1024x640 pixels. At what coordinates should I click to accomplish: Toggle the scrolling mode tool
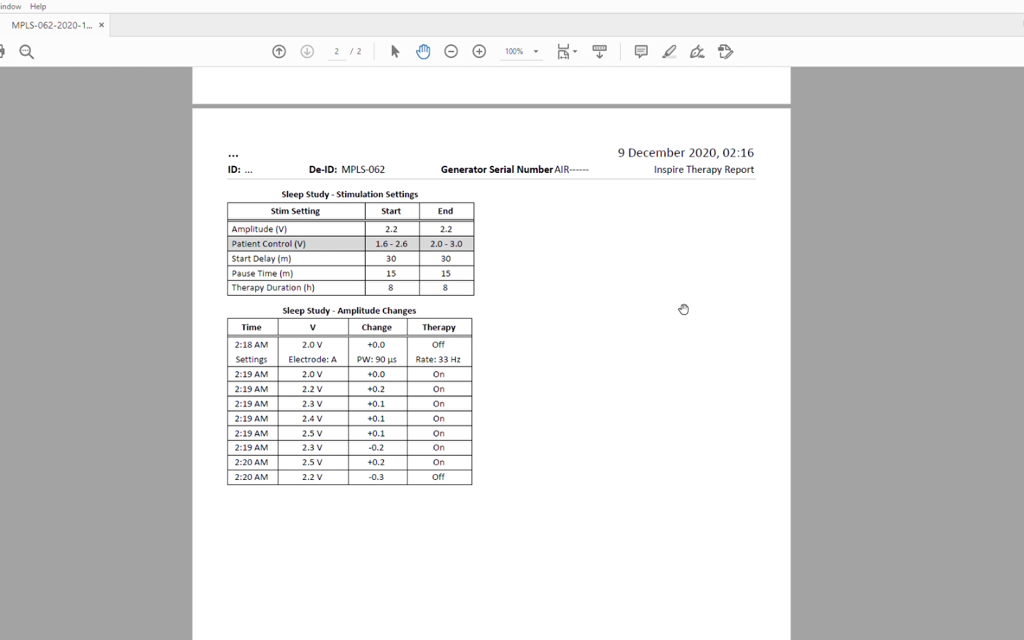600,52
